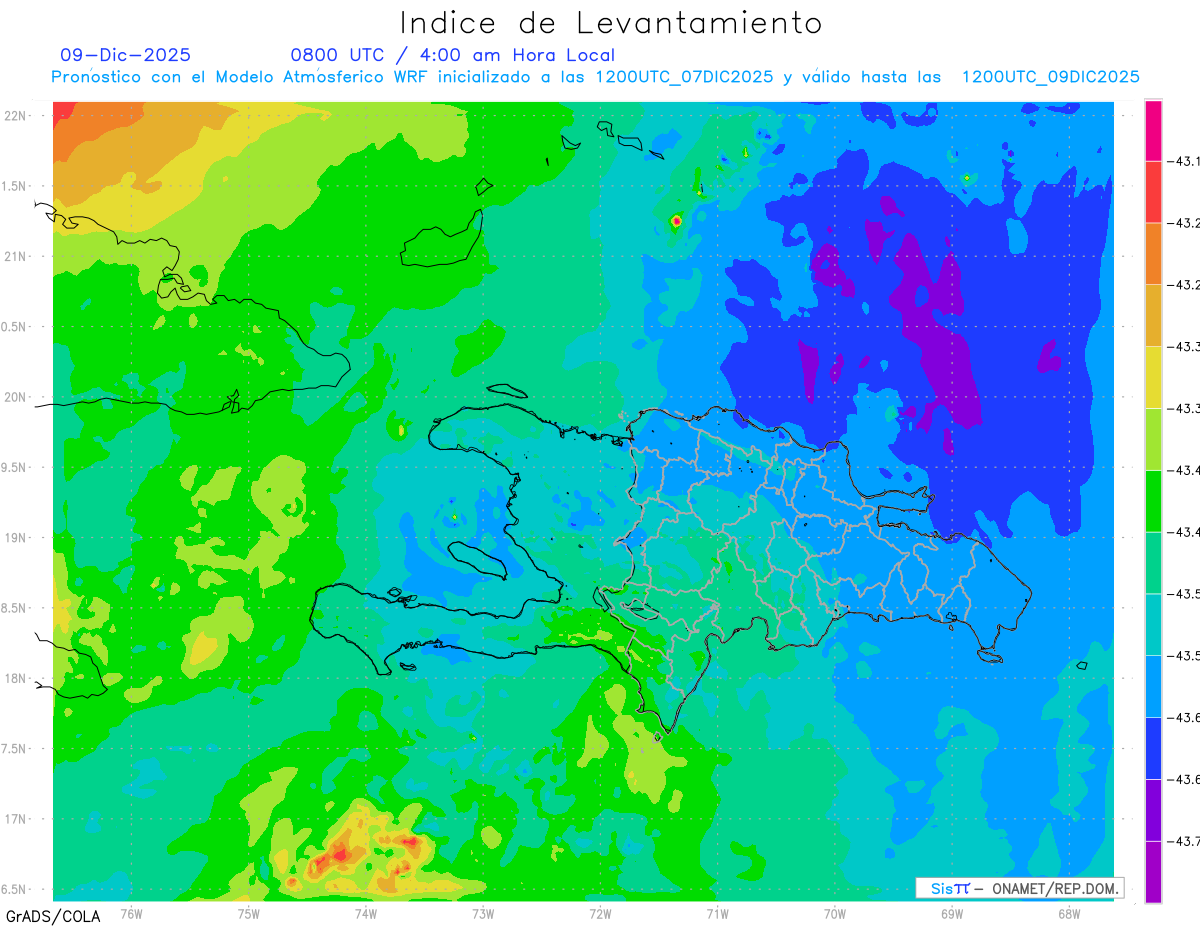Select the turquoise-cyan legend swatch

click(1153, 624)
